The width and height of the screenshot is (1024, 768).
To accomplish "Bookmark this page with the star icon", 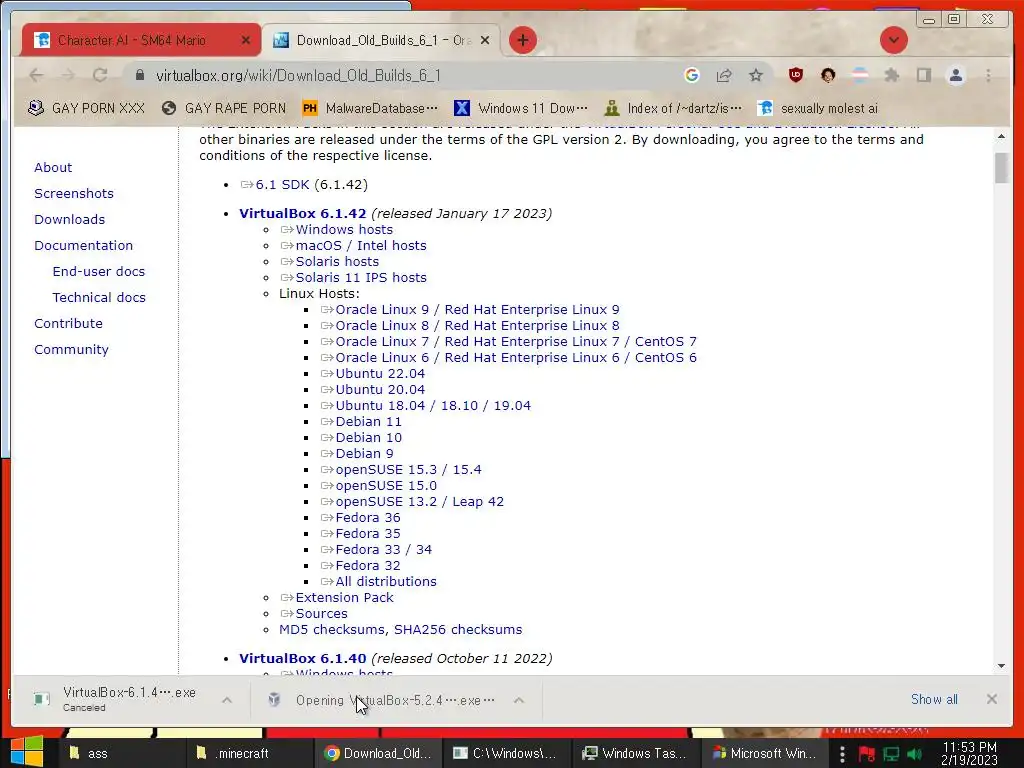I will (x=756, y=76).
